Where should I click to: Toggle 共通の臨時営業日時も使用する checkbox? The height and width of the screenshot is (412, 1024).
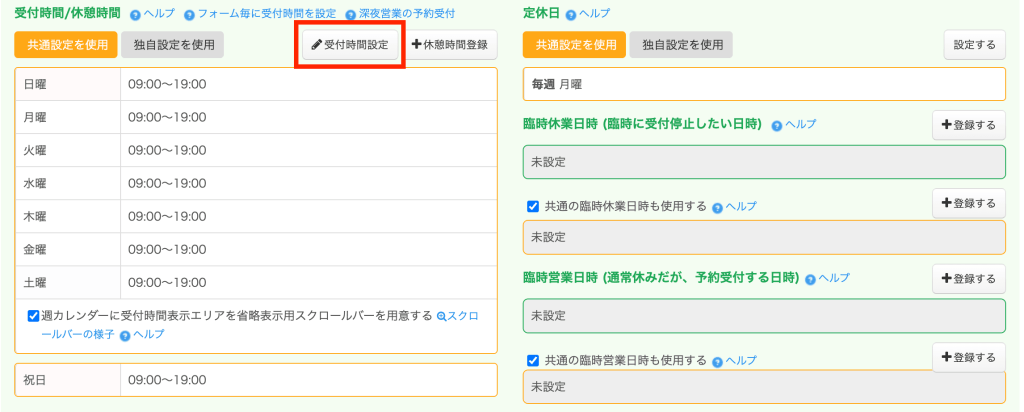tap(533, 361)
